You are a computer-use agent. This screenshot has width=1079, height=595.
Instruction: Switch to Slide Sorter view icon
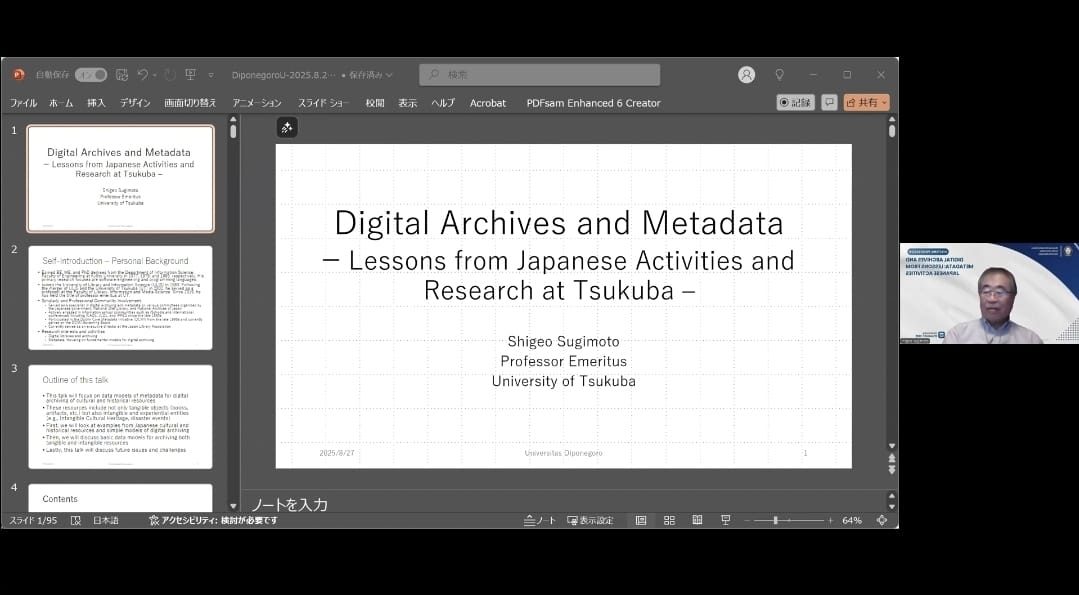pos(669,520)
